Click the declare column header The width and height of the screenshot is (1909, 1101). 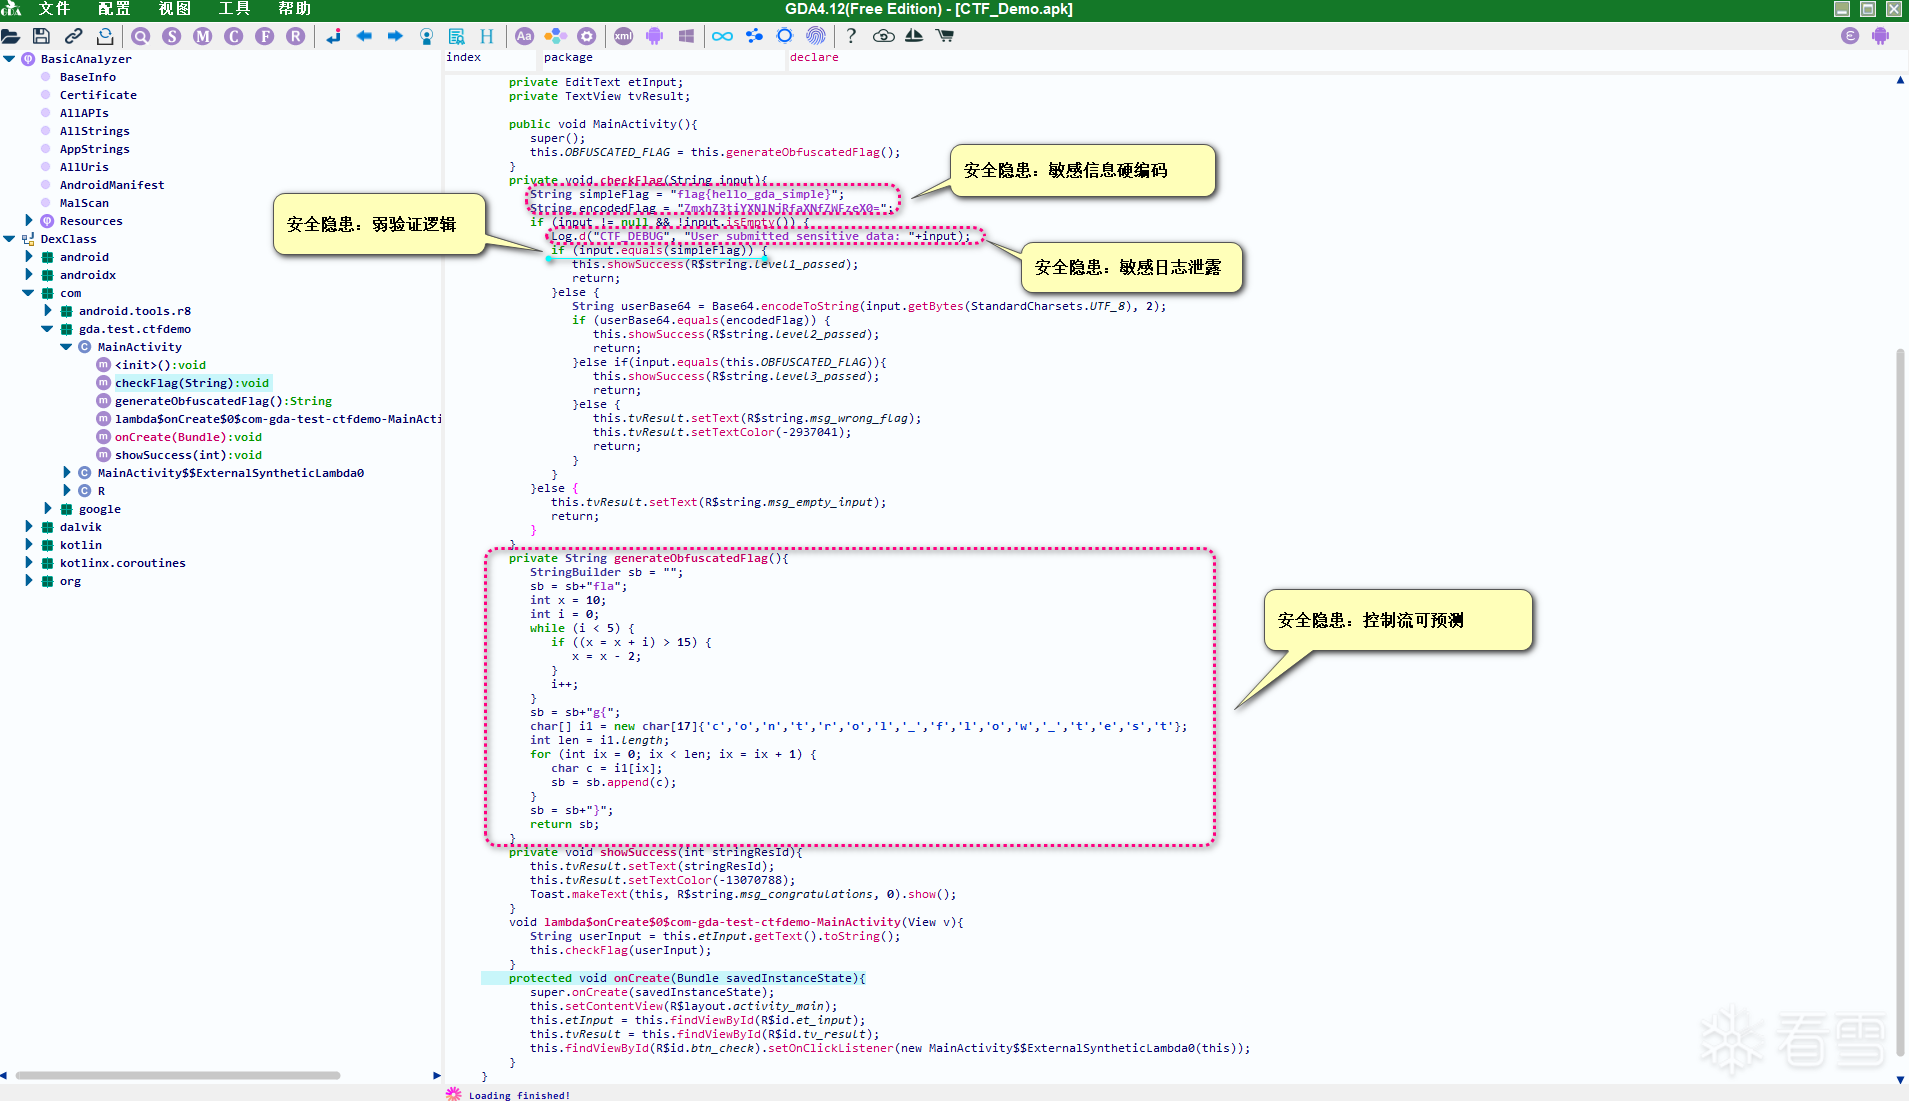tap(814, 58)
